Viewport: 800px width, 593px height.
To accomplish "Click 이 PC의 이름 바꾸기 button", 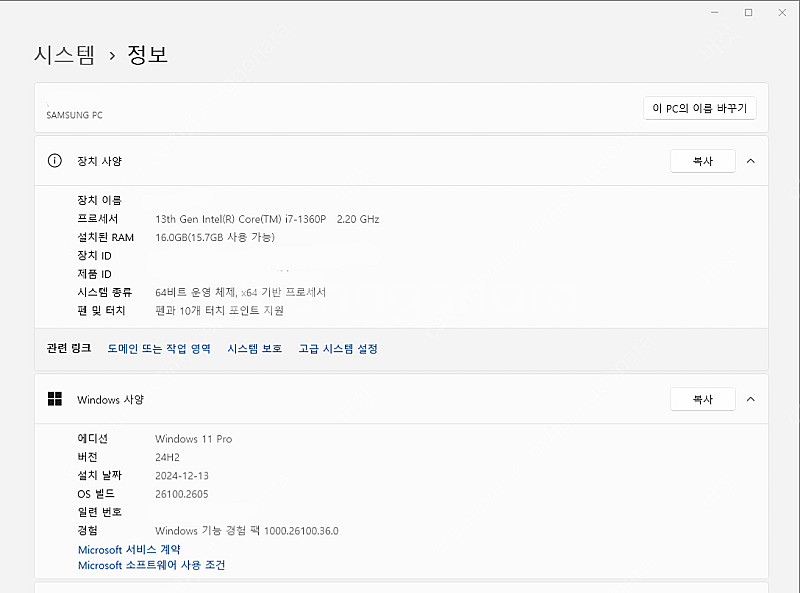I will pos(699,108).
